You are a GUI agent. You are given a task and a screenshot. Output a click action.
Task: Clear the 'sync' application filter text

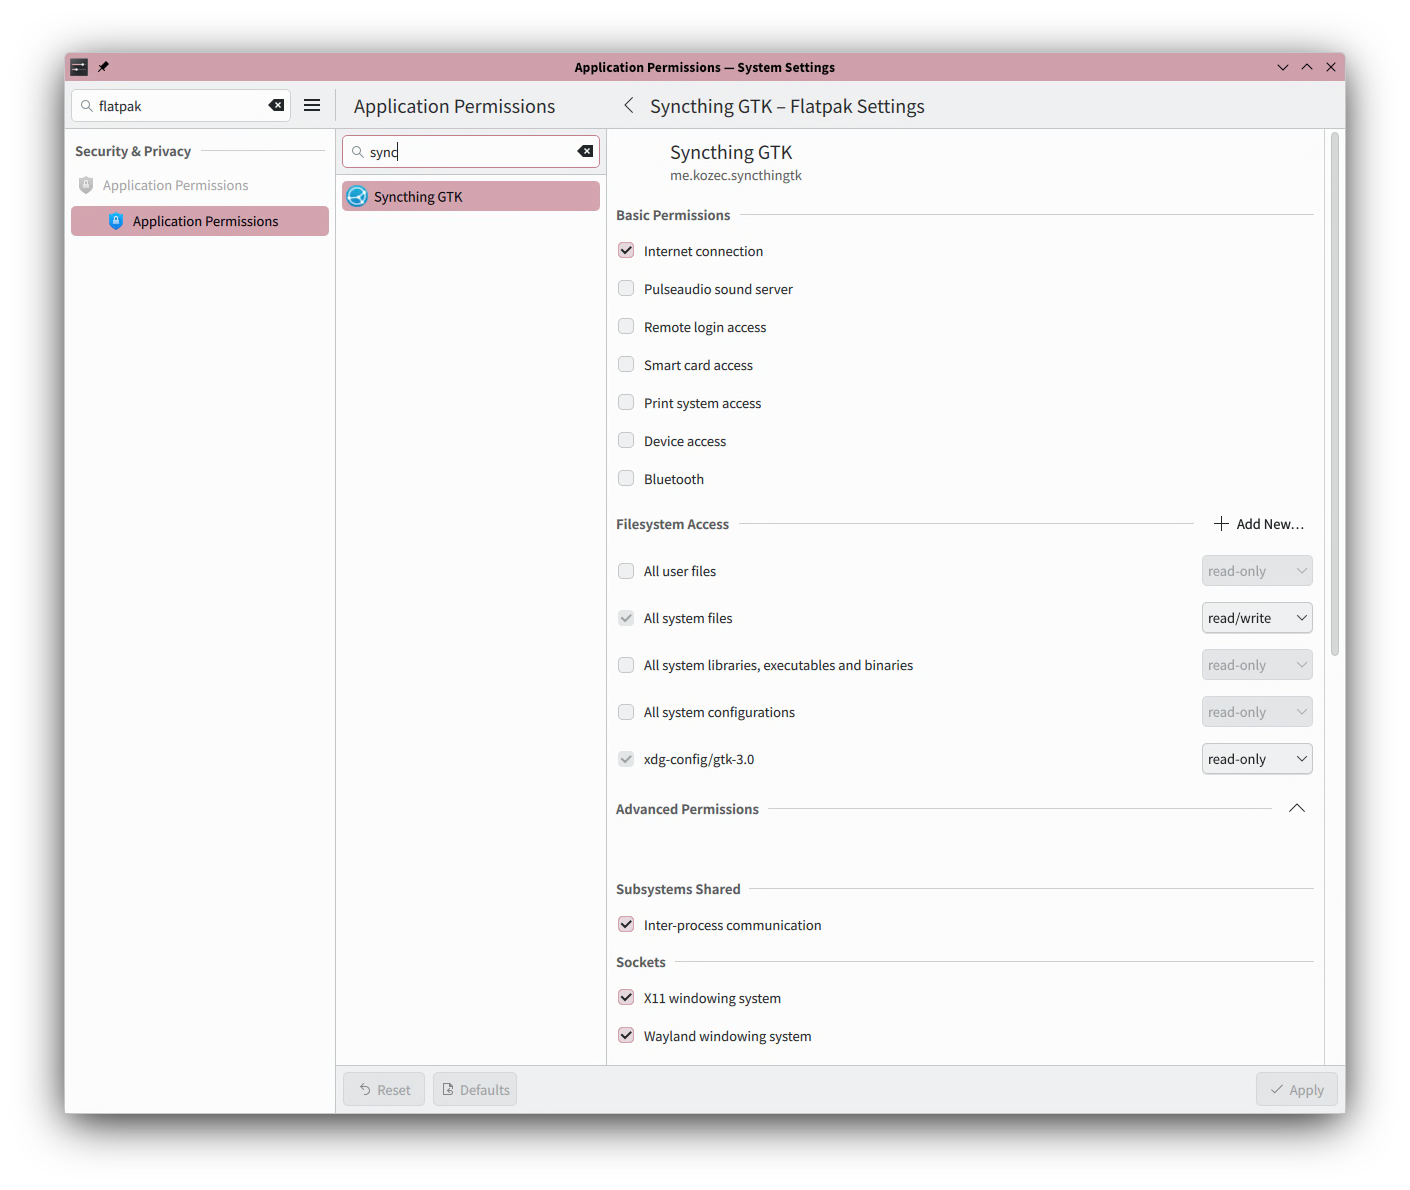[x=586, y=151]
